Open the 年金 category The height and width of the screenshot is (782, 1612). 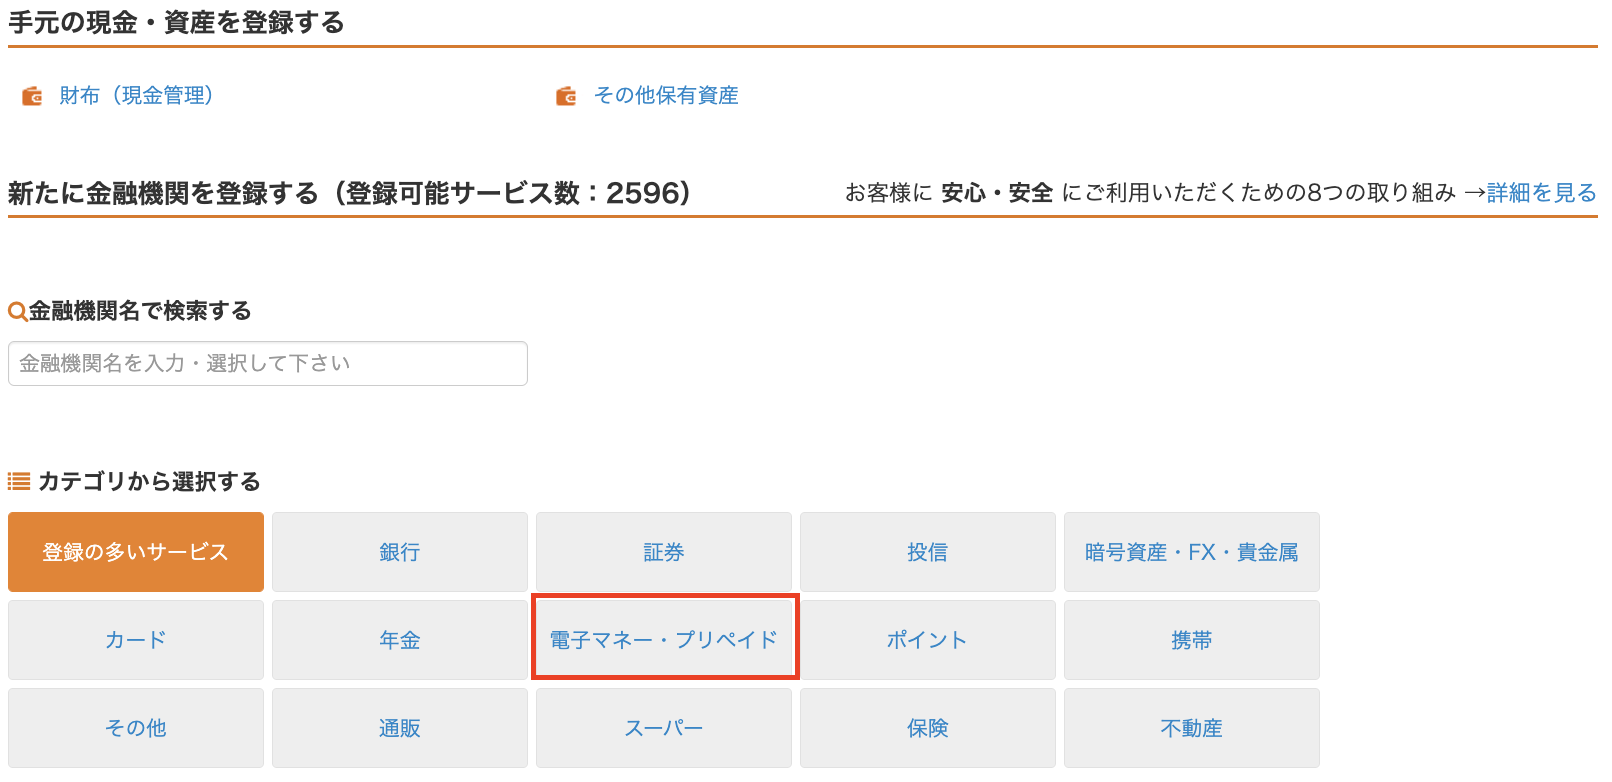[x=400, y=640]
